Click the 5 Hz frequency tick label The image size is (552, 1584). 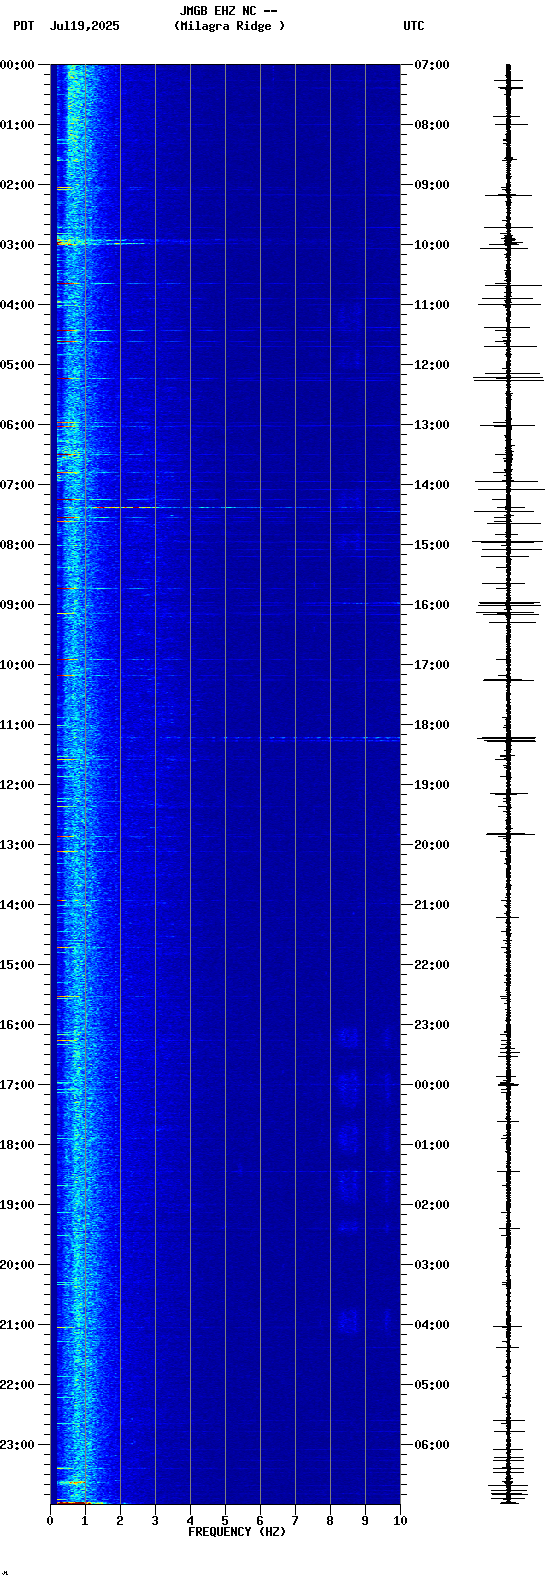click(x=225, y=1521)
